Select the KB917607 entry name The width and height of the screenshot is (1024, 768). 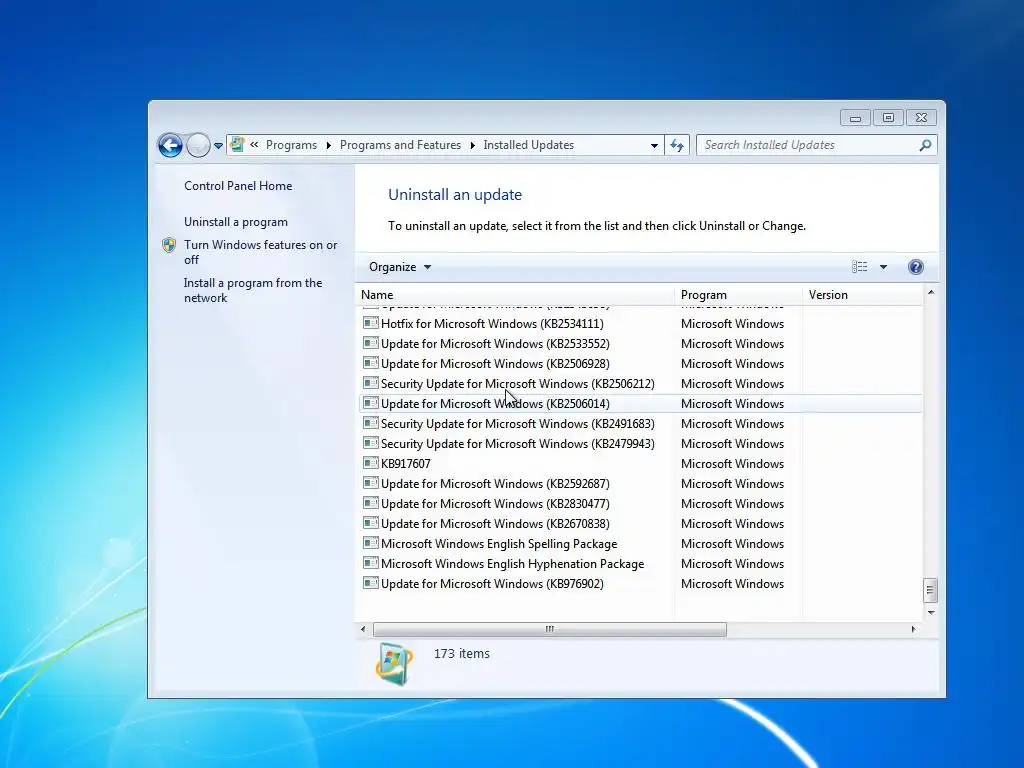[406, 464]
